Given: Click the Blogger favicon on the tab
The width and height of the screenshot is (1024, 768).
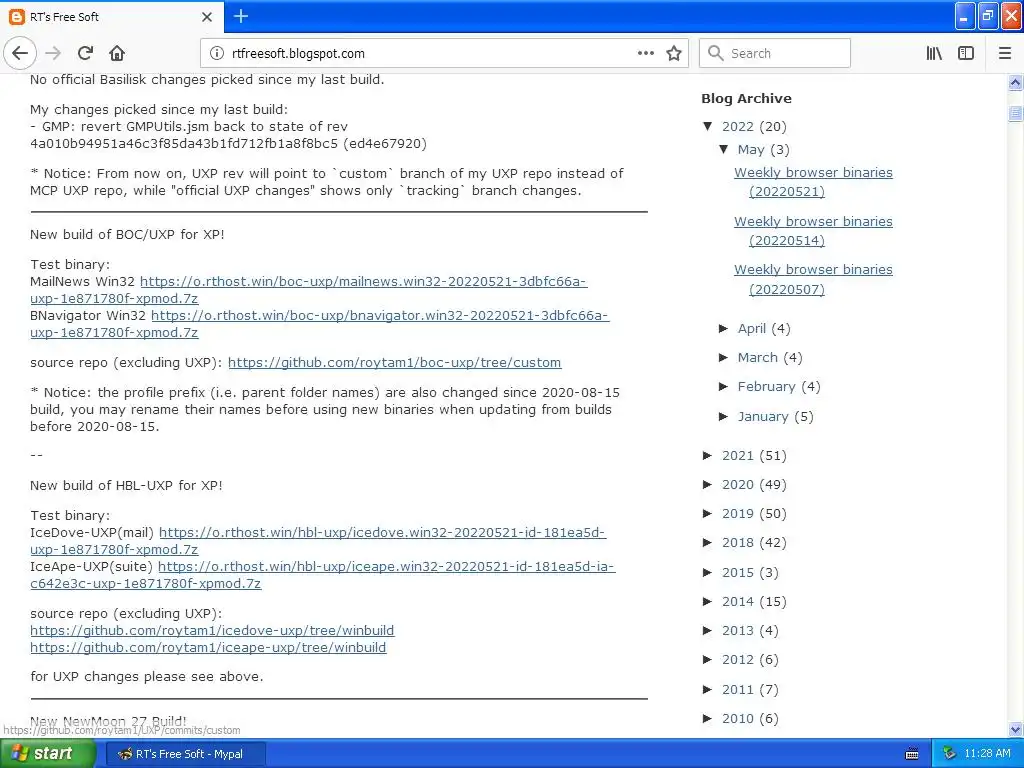Looking at the screenshot, I should [17, 17].
